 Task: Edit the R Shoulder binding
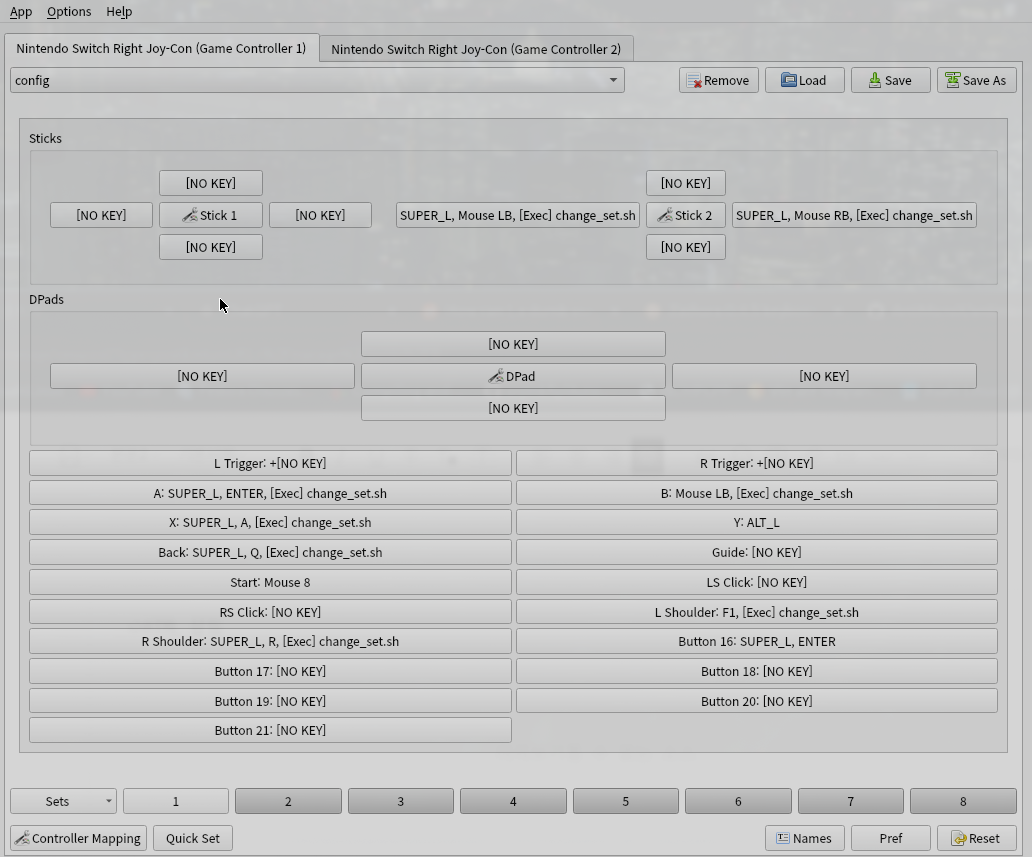[270, 641]
